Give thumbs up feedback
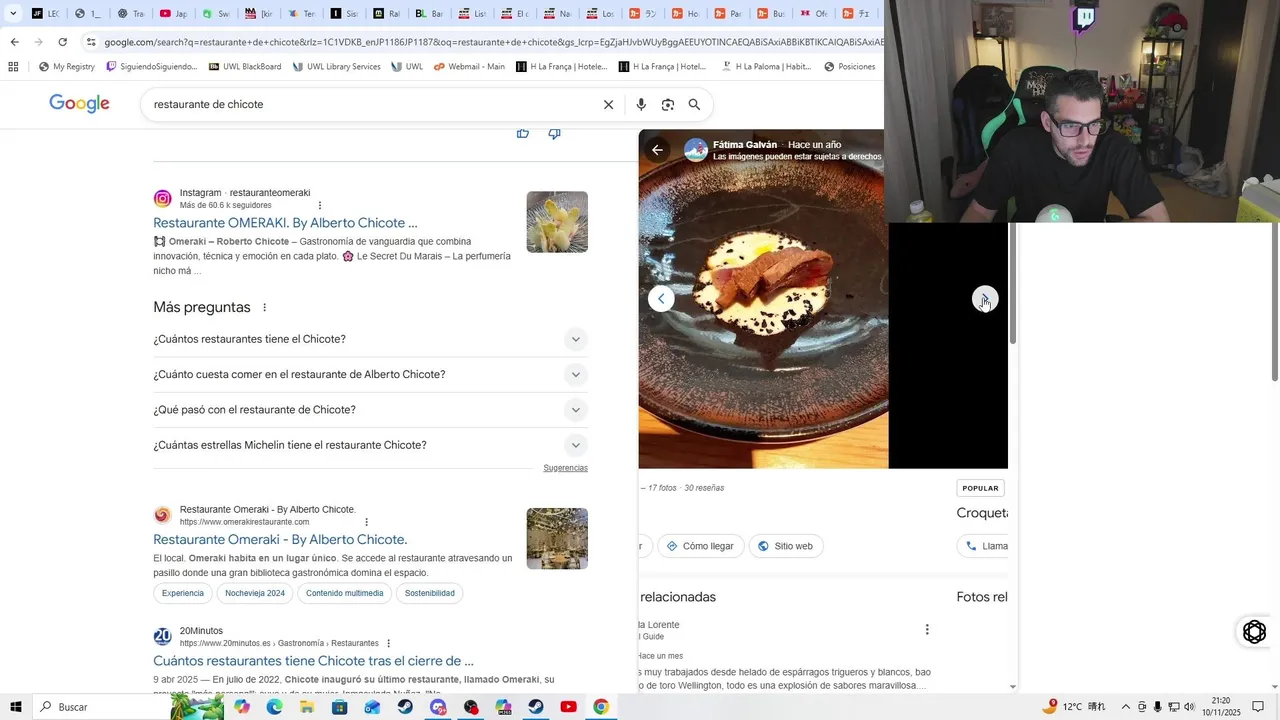Screen dimensions: 1280x720 coord(523,133)
